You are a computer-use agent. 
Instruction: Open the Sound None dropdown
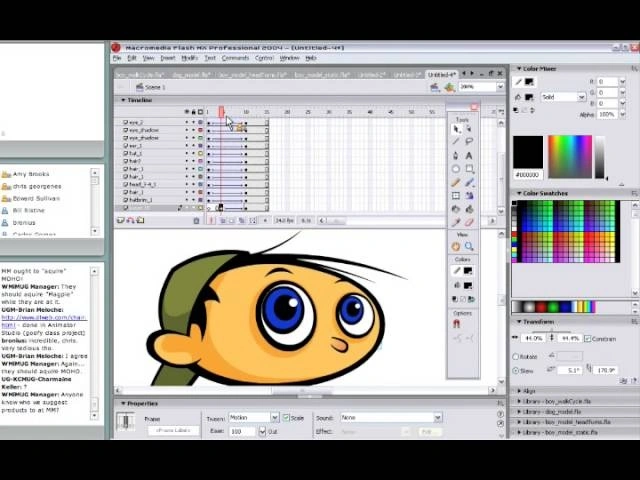438,418
